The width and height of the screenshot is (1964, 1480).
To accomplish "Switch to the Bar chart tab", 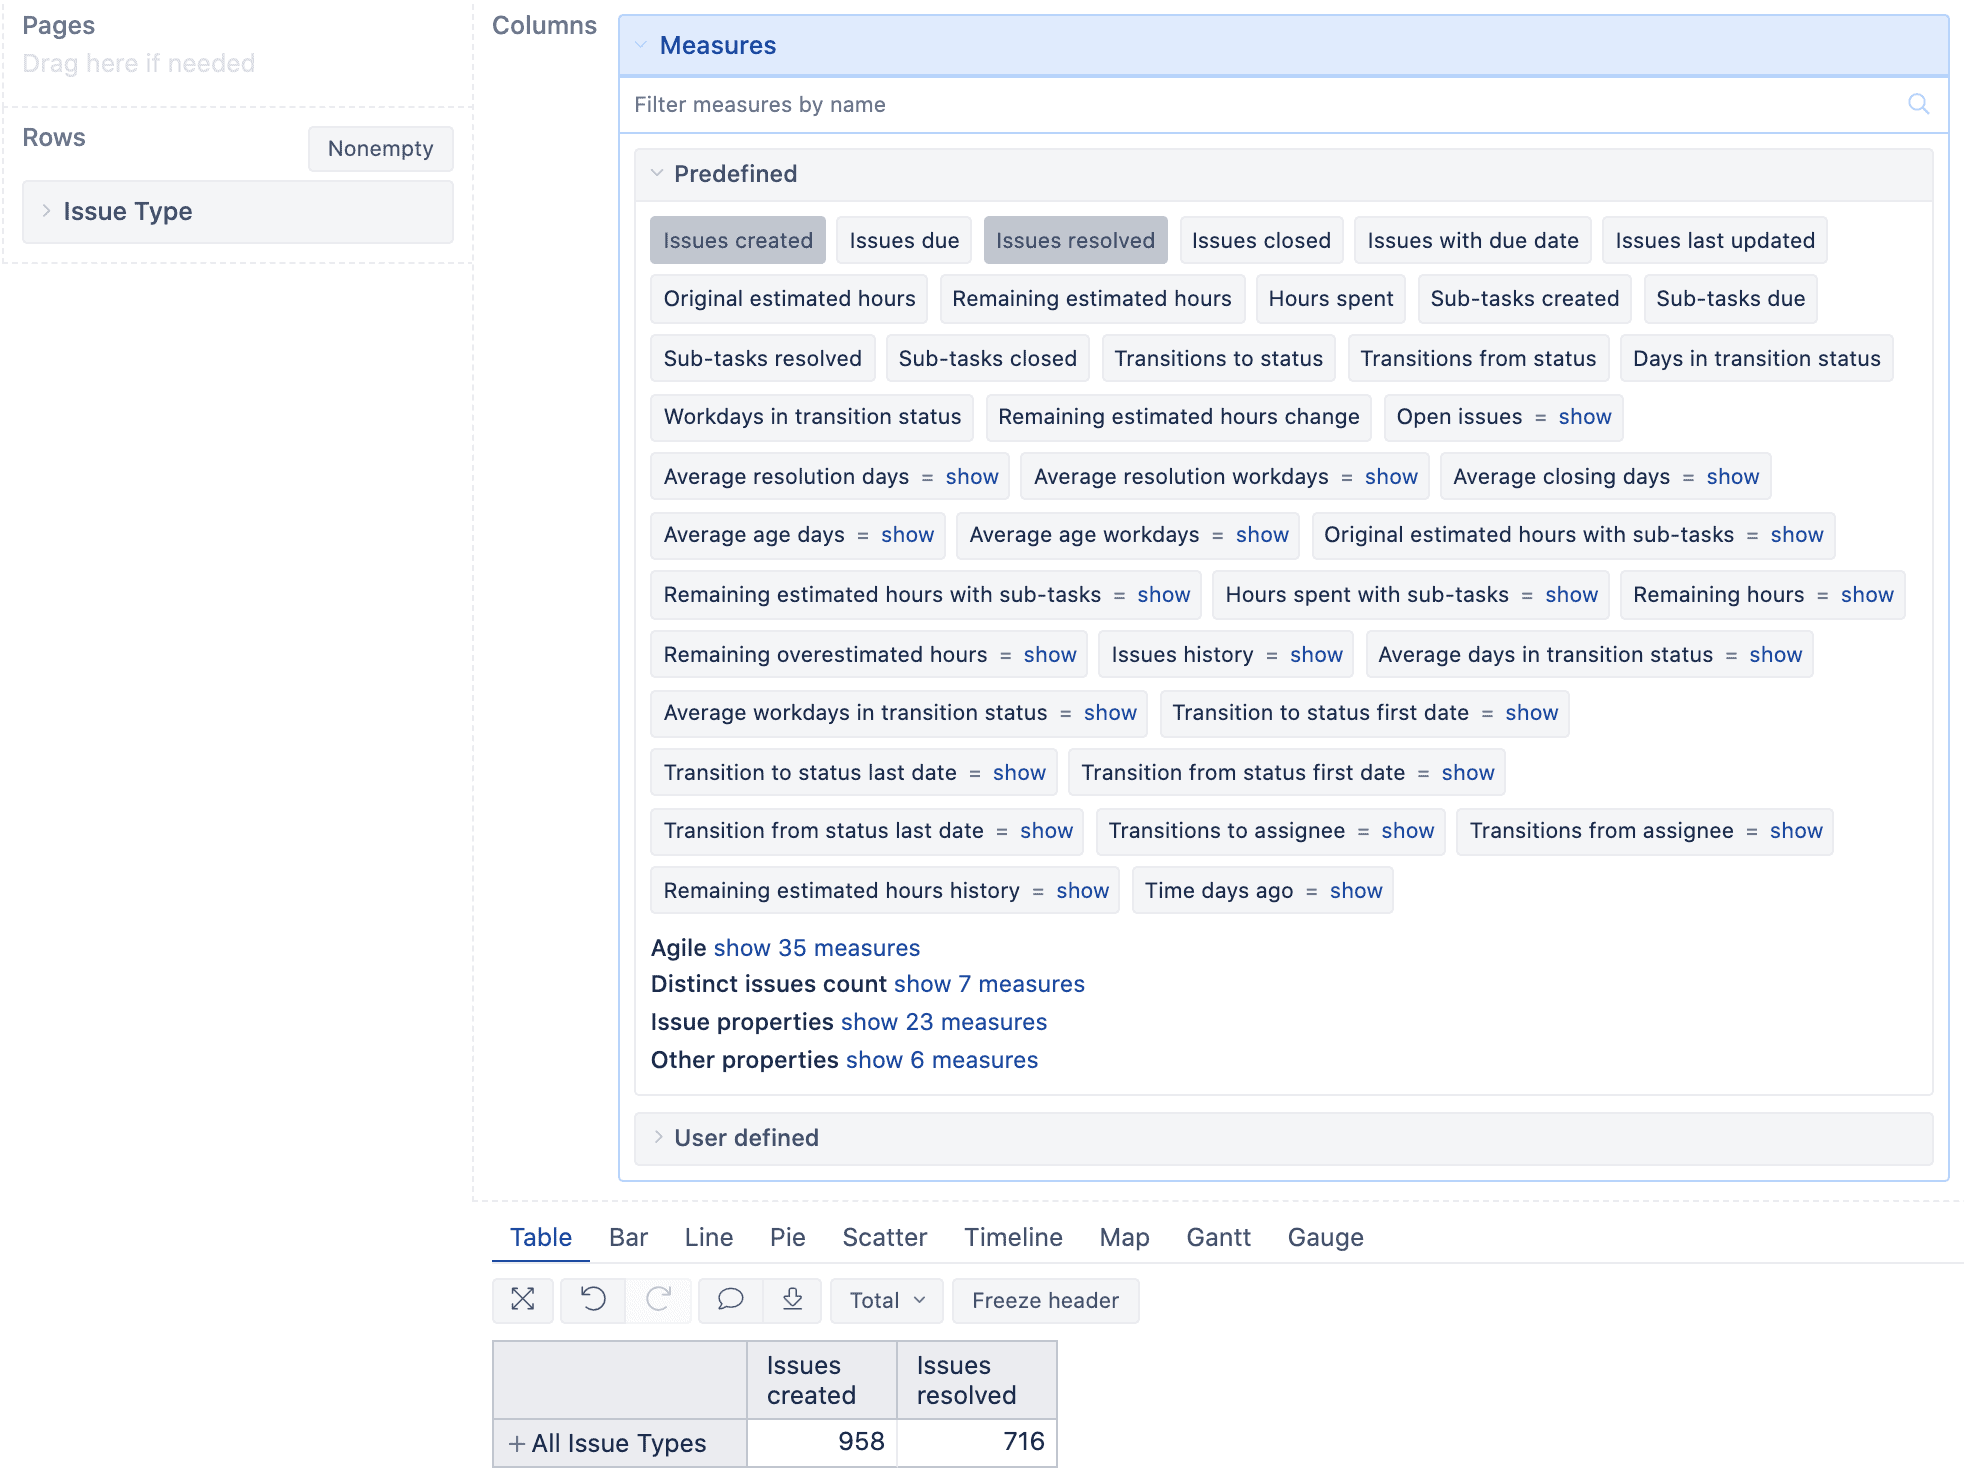I will (628, 1237).
